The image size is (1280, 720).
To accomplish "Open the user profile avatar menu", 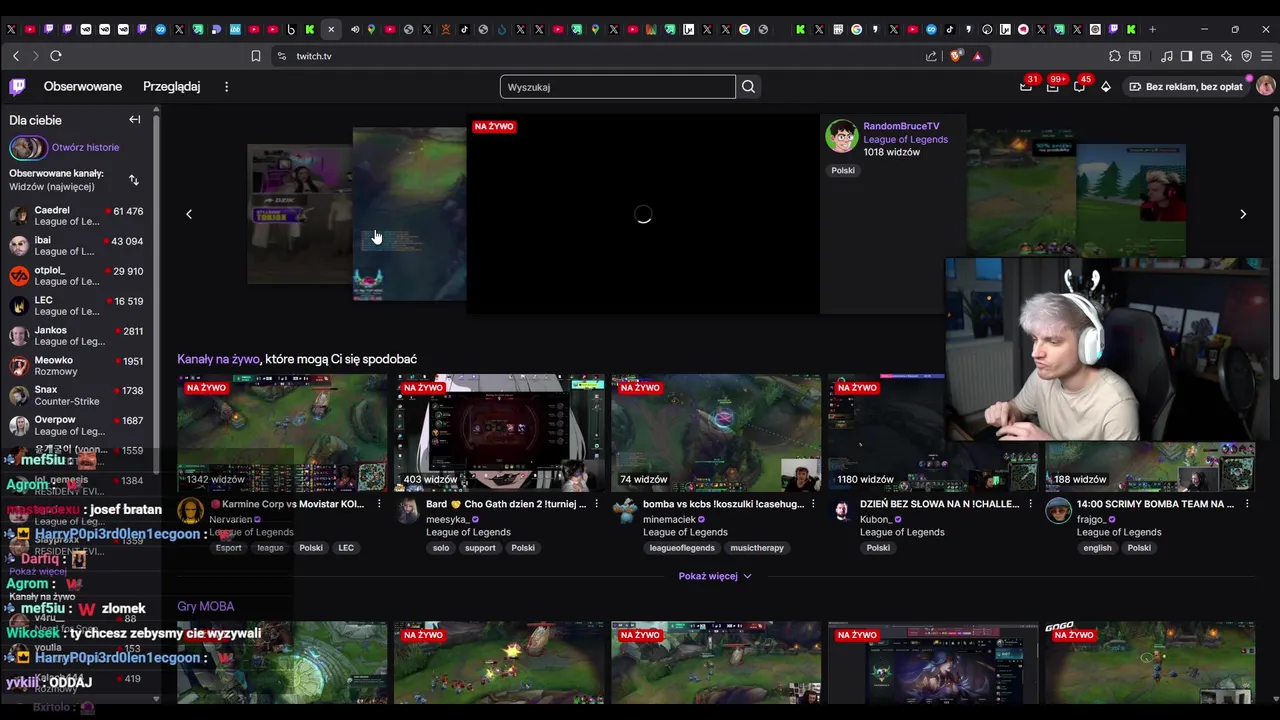I will pos(1265,87).
